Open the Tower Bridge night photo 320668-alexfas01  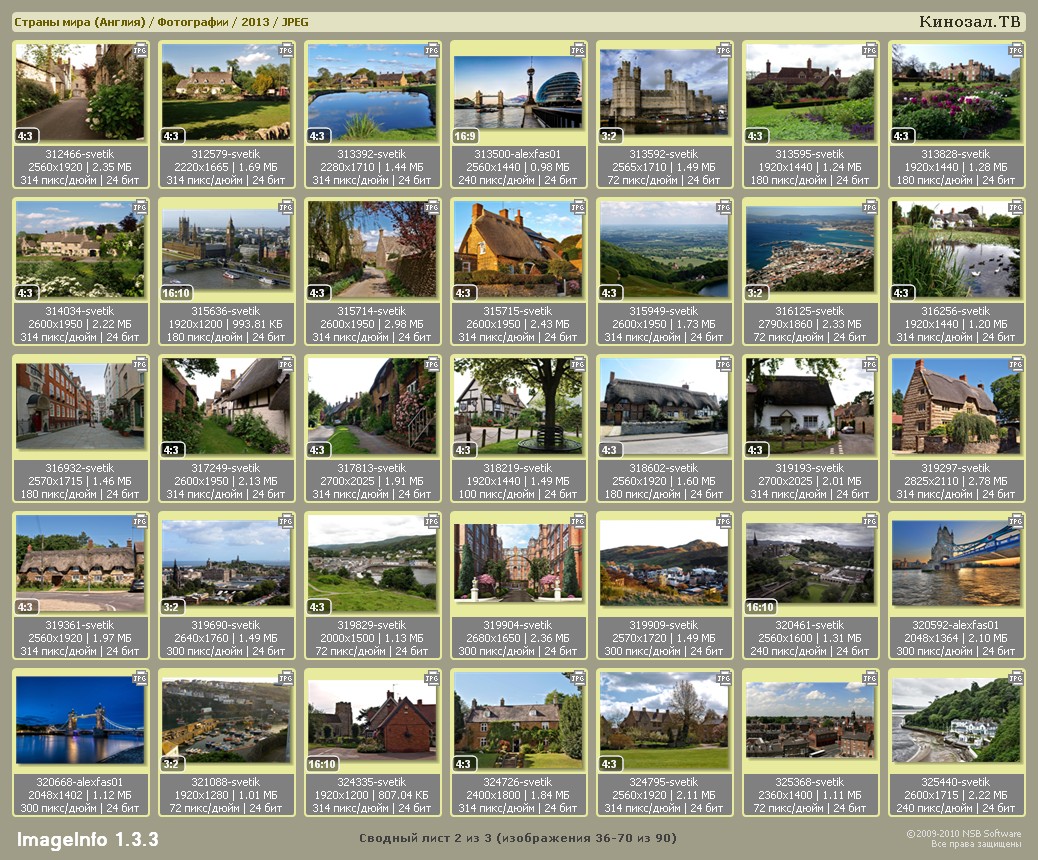80,720
